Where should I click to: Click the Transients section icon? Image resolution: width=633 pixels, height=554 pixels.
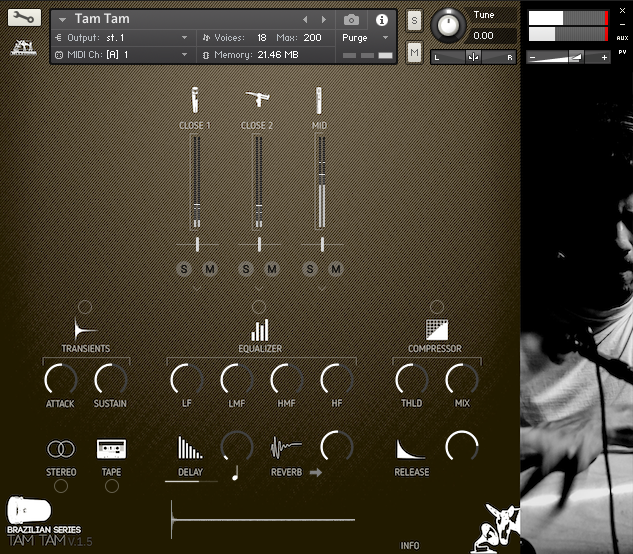pyautogui.click(x=85, y=329)
